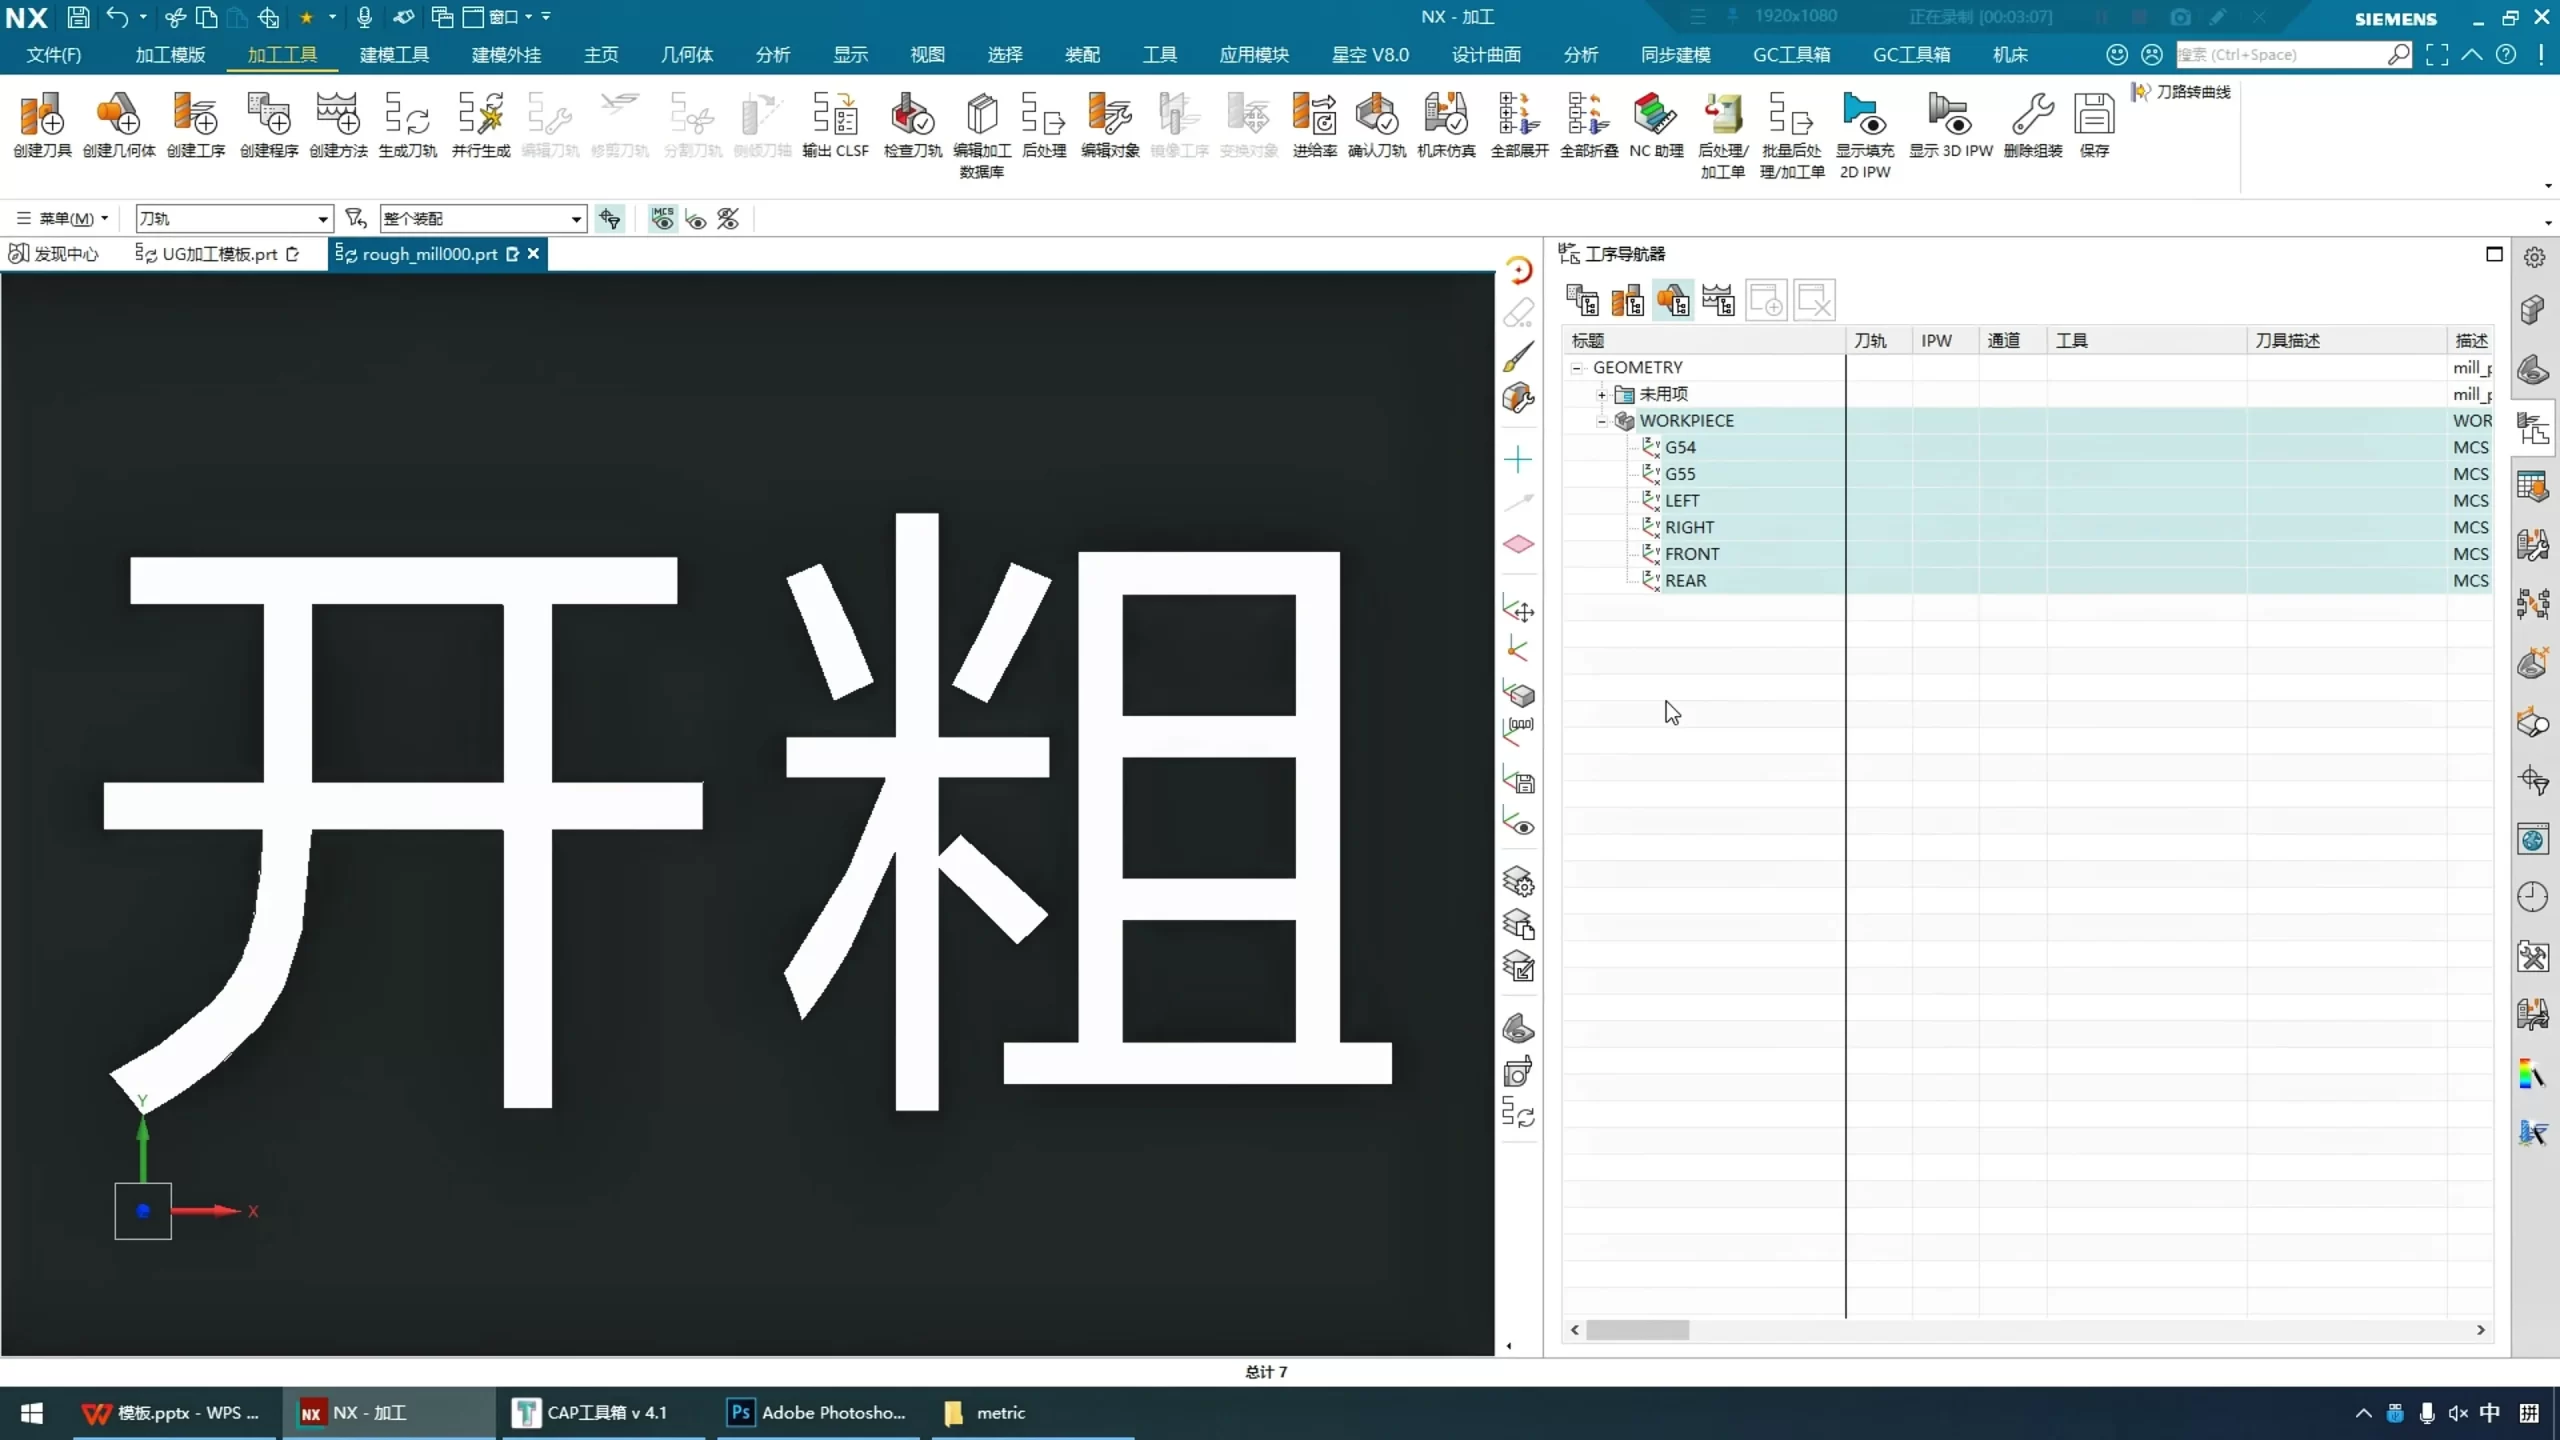Open the 刀轨 selection filter dropdown
Screen dimensions: 2560x1440
pos(322,219)
